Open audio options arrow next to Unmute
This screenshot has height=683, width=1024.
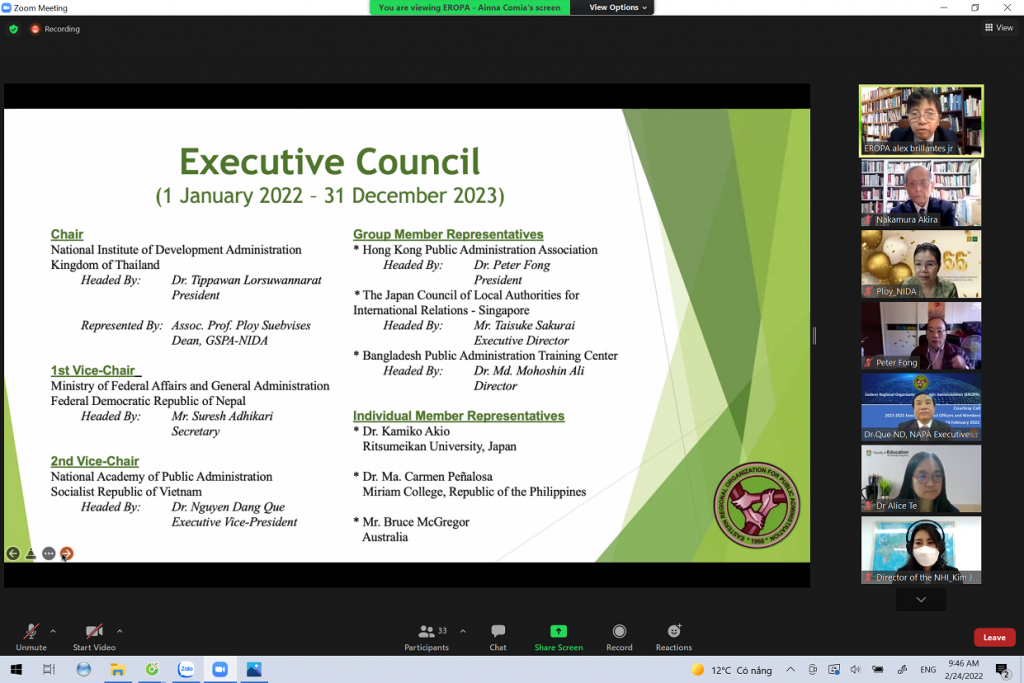pos(53,631)
